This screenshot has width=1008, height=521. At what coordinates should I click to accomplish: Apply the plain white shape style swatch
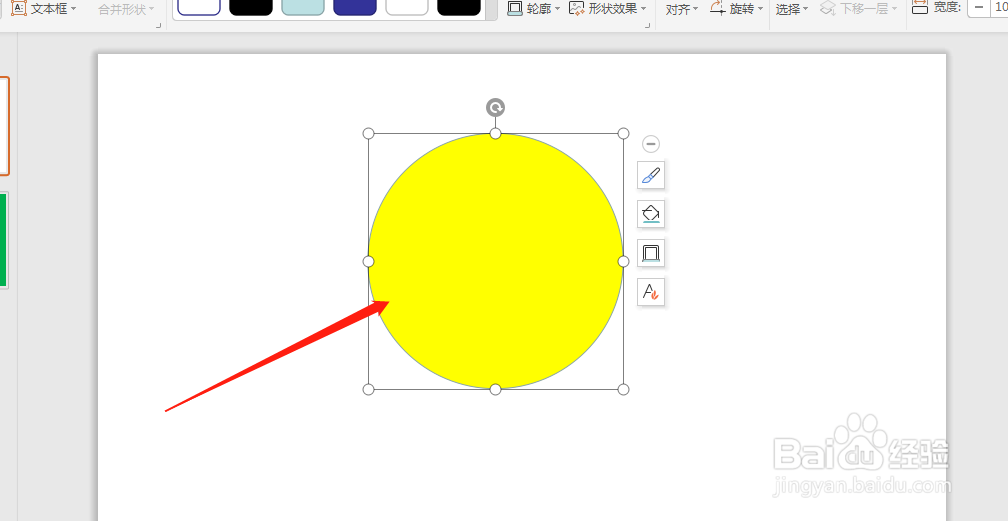pos(407,6)
